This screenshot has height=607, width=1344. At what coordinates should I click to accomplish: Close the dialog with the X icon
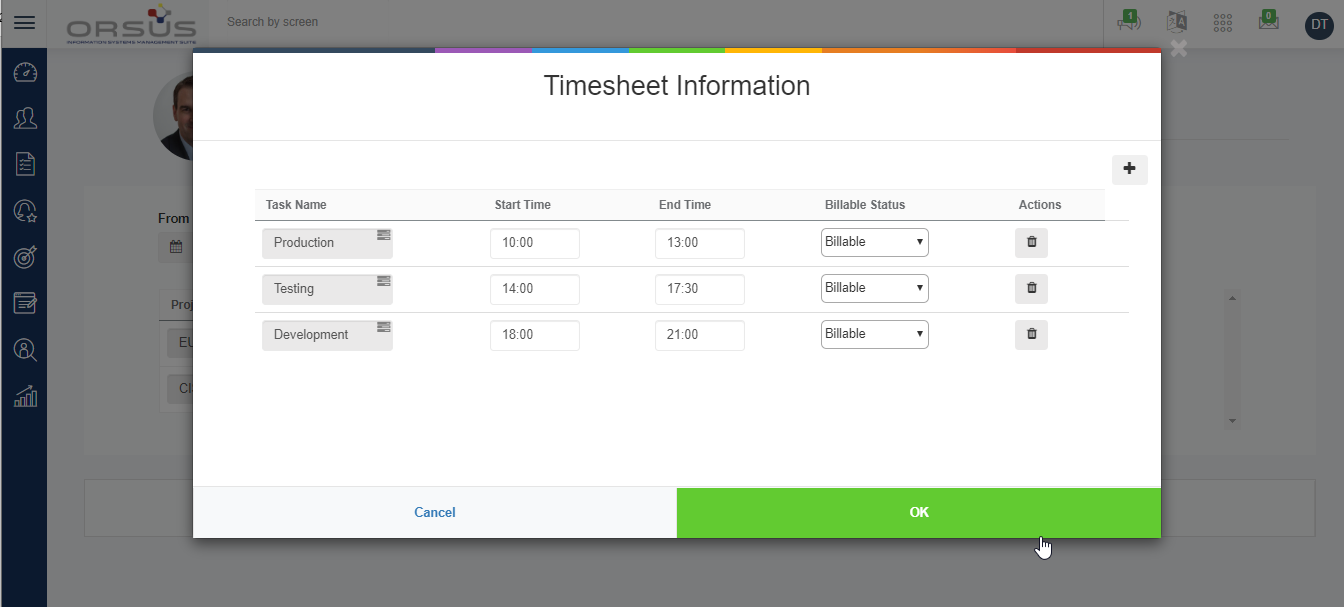coord(1178,48)
